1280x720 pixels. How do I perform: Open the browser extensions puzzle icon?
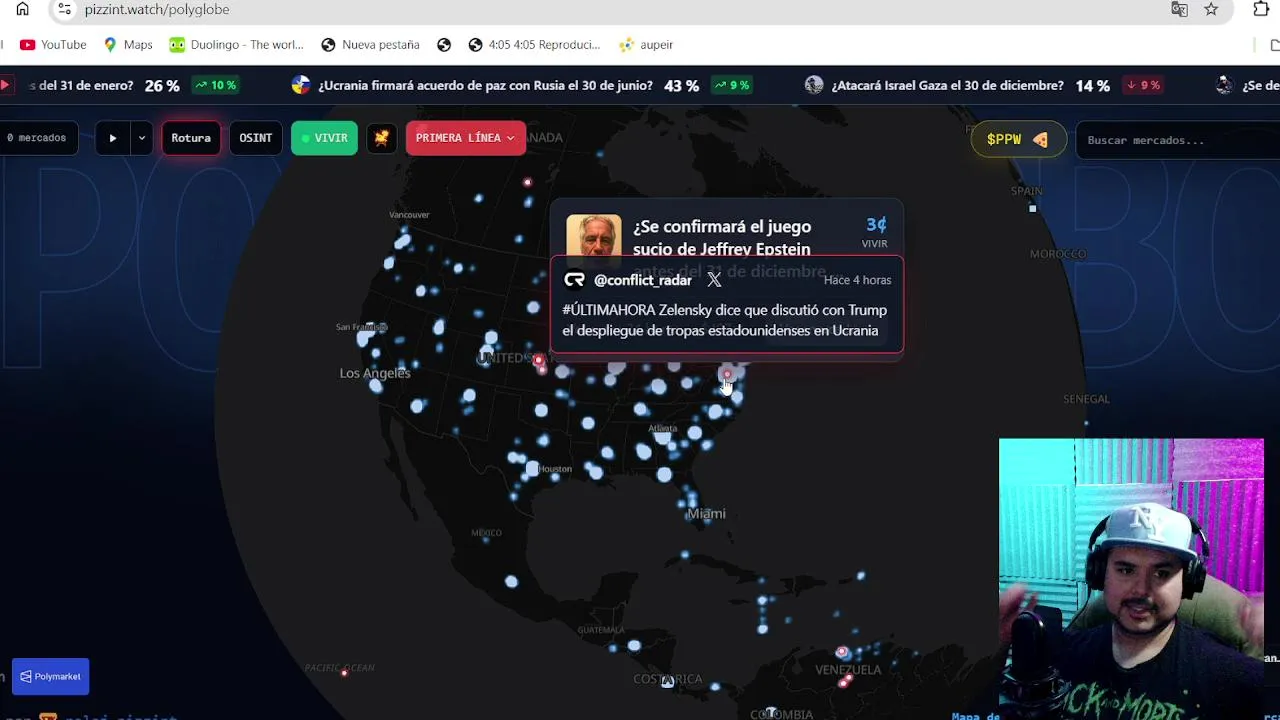coord(1261,9)
